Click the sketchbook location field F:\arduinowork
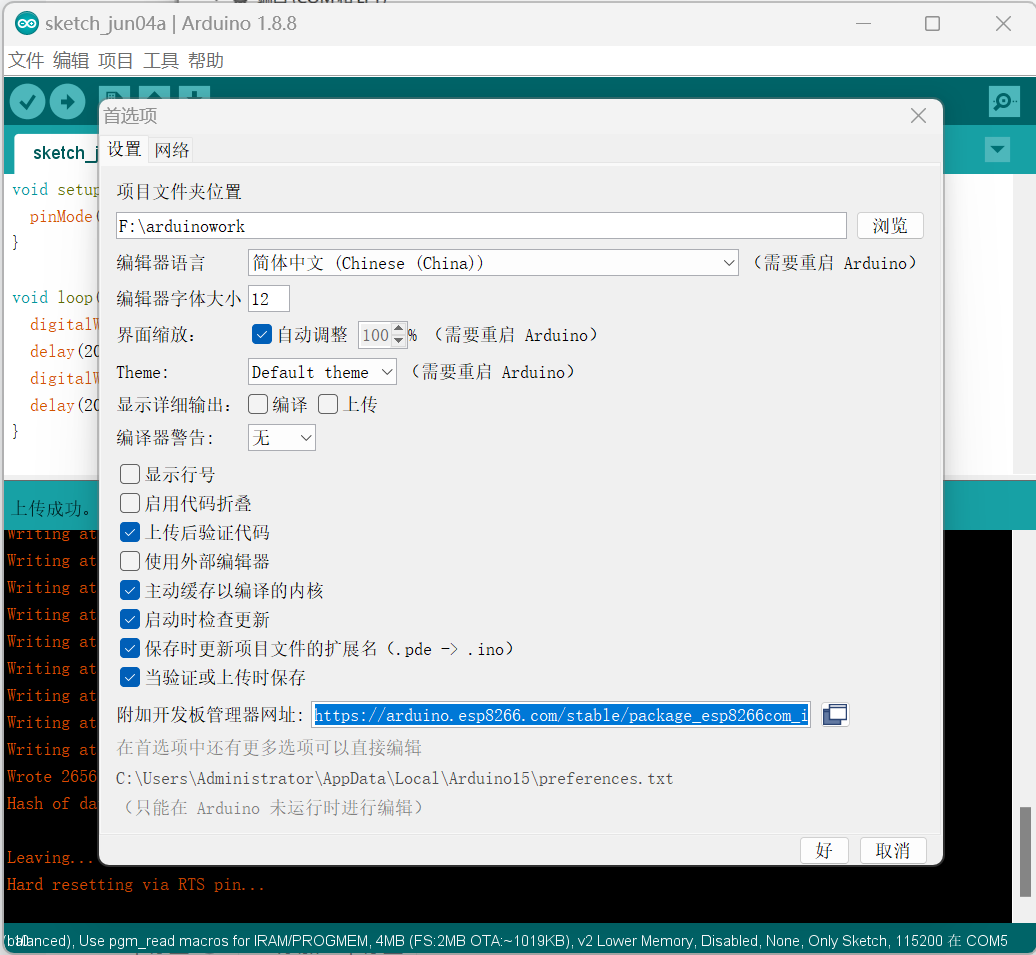This screenshot has height=955, width=1036. tap(481, 226)
